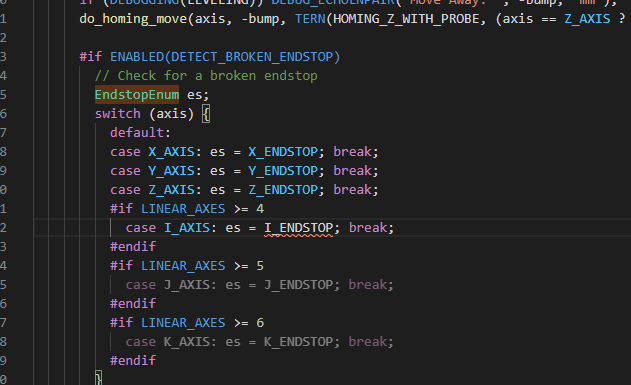Click the default: label

coord(140,133)
